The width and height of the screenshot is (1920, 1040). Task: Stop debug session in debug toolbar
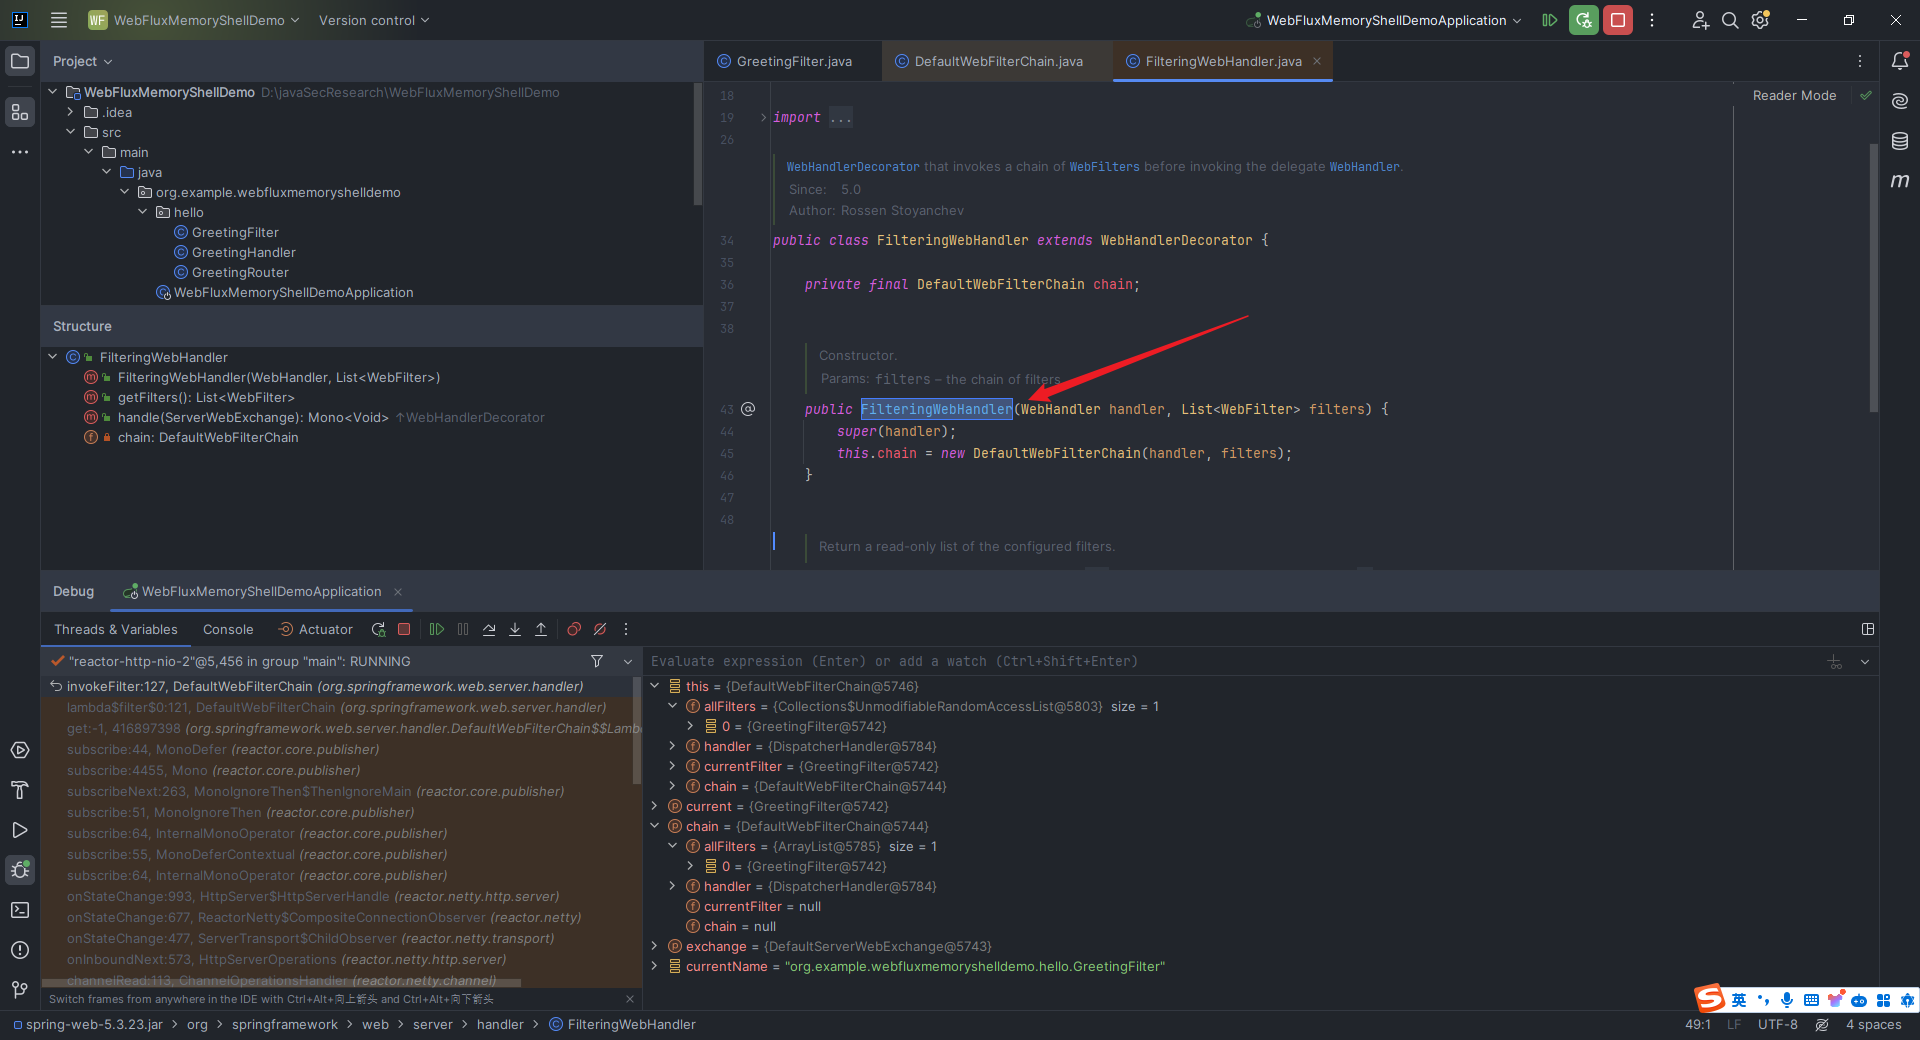click(x=404, y=629)
